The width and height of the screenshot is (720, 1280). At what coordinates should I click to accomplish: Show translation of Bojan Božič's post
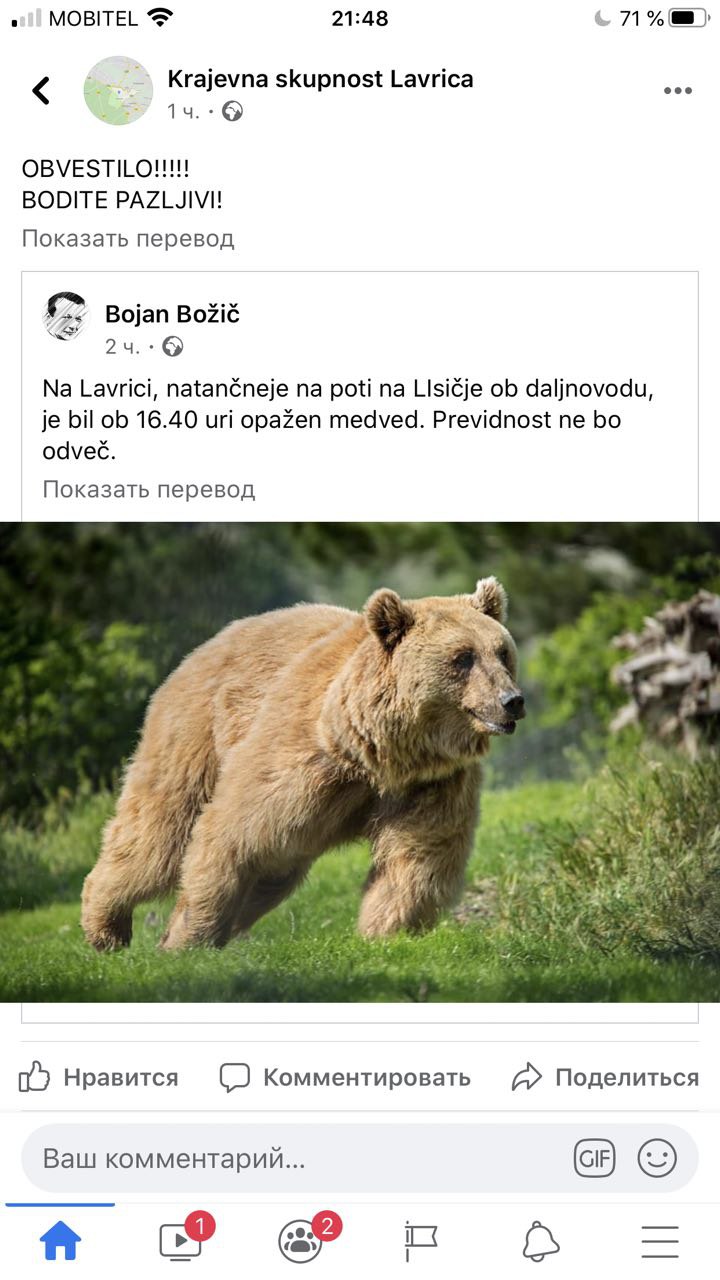tap(148, 489)
